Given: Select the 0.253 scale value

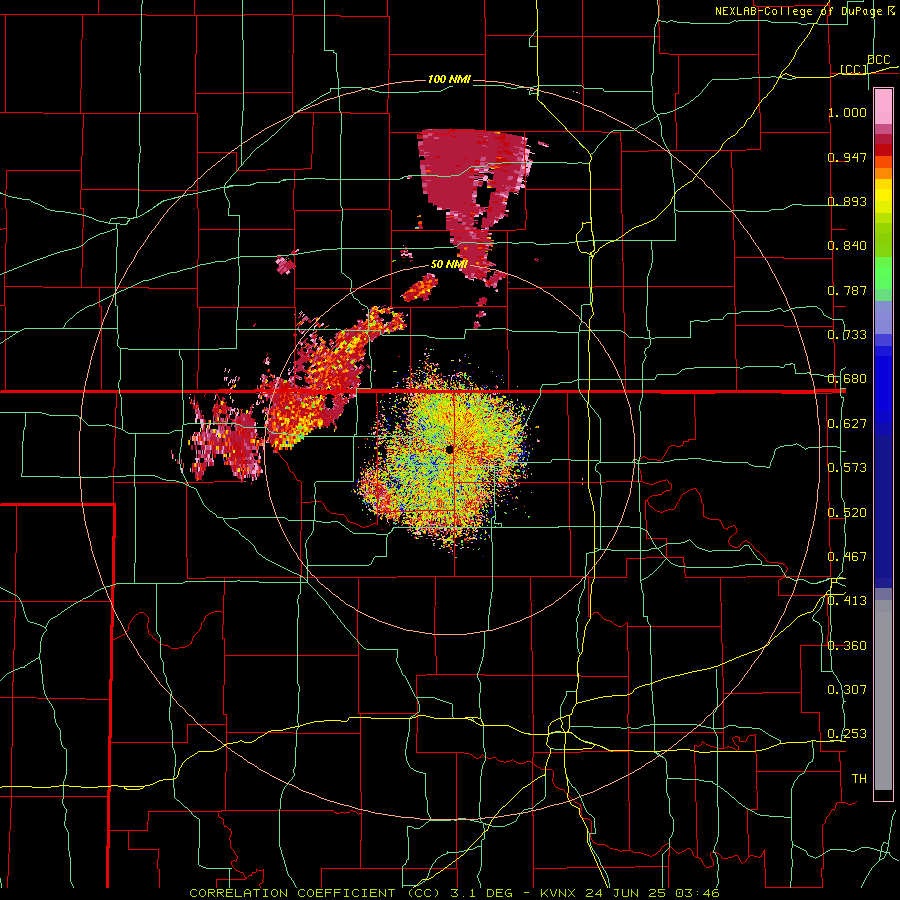Looking at the screenshot, I should click(x=847, y=734).
